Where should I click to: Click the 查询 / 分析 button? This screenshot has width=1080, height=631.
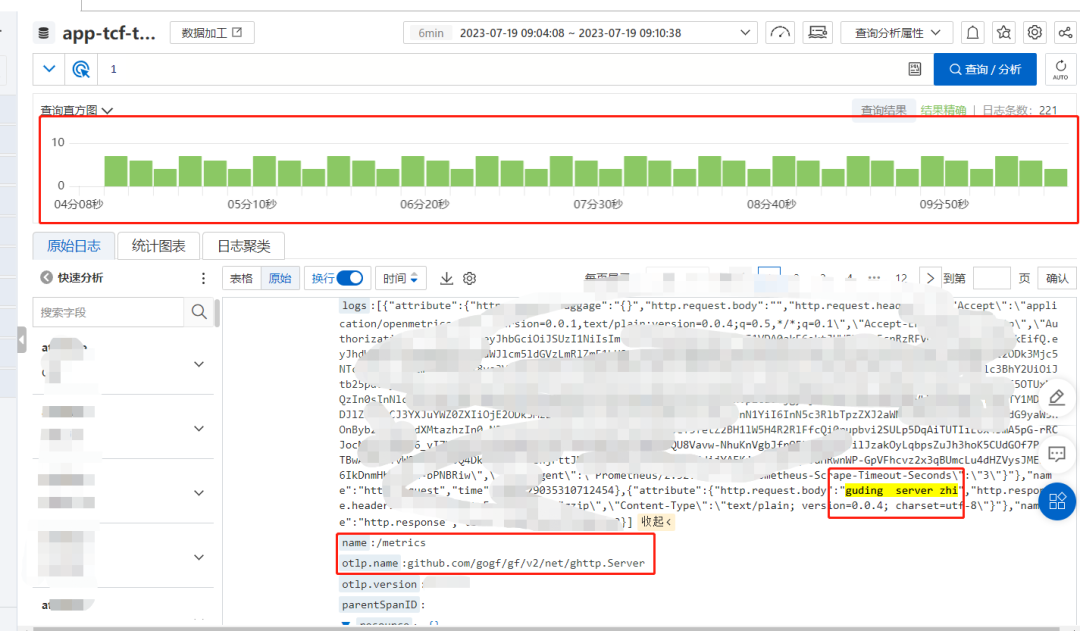(x=985, y=69)
